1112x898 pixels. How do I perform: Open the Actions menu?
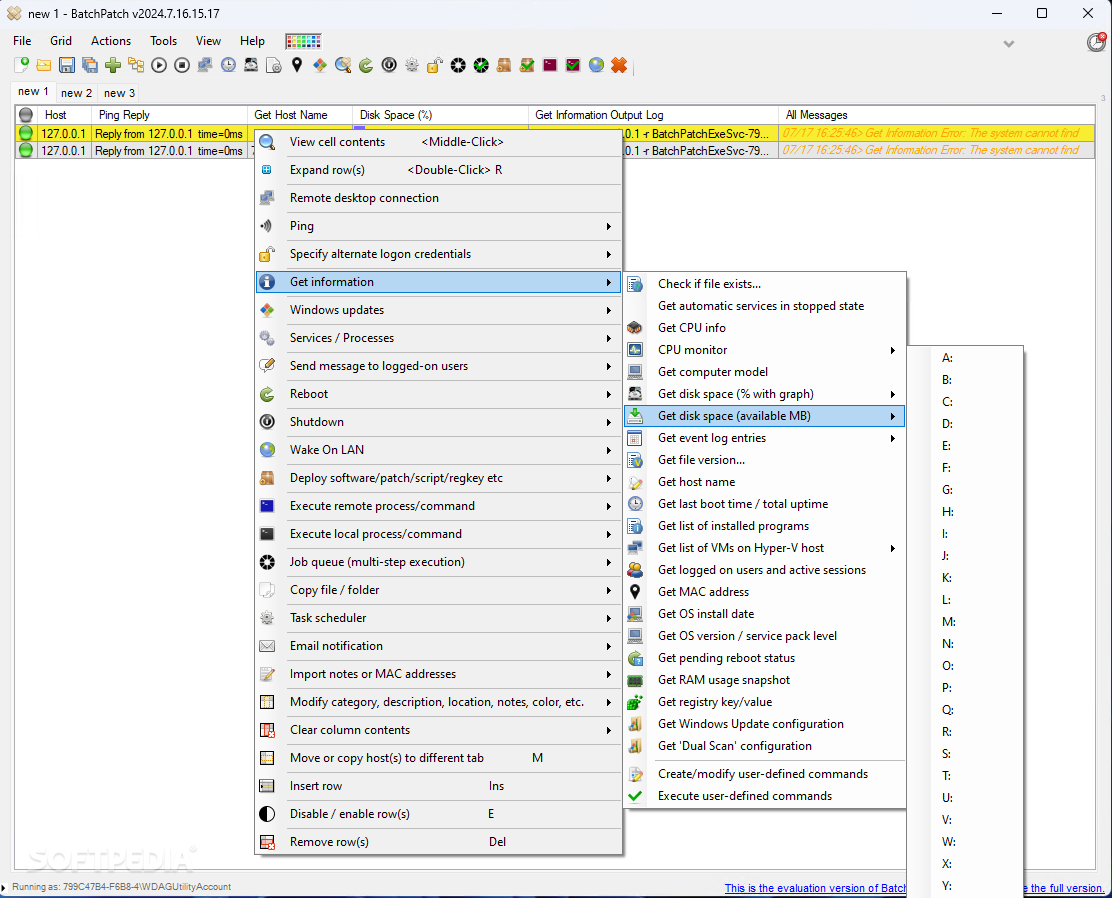click(111, 41)
